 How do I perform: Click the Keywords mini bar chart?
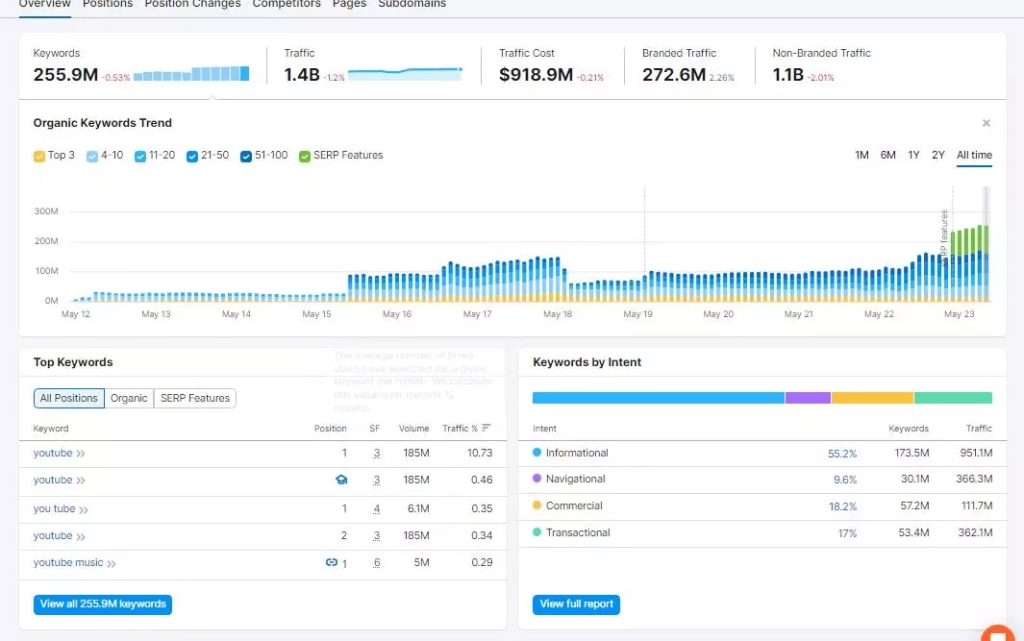tap(191, 73)
